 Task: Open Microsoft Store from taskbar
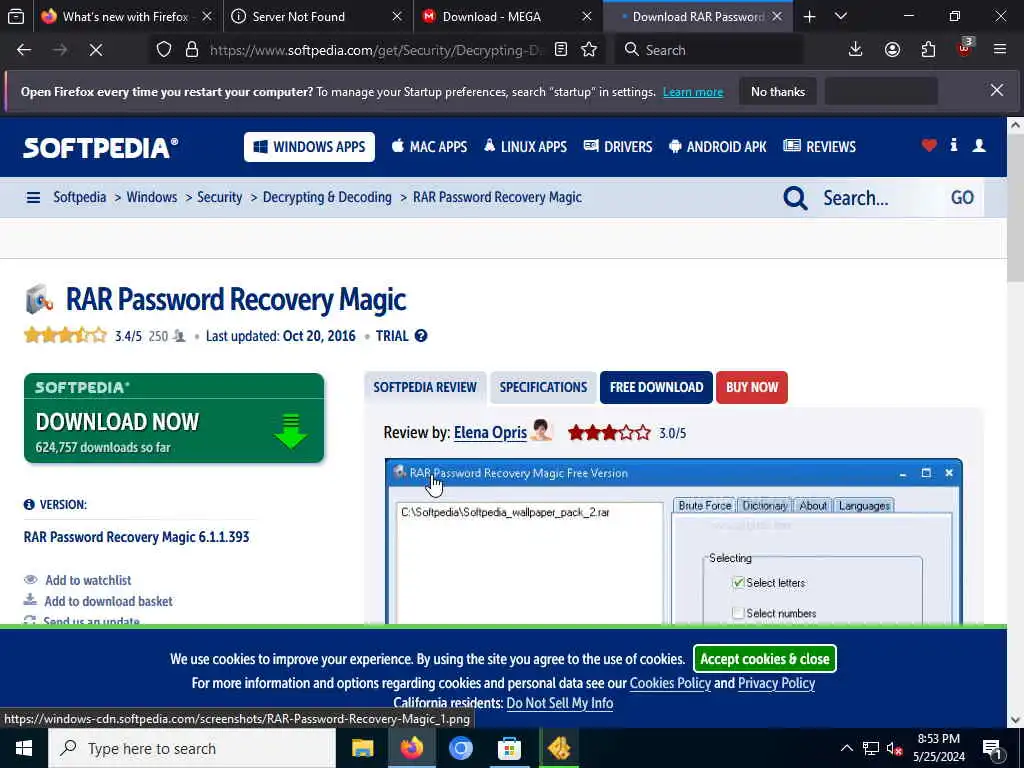pos(509,748)
